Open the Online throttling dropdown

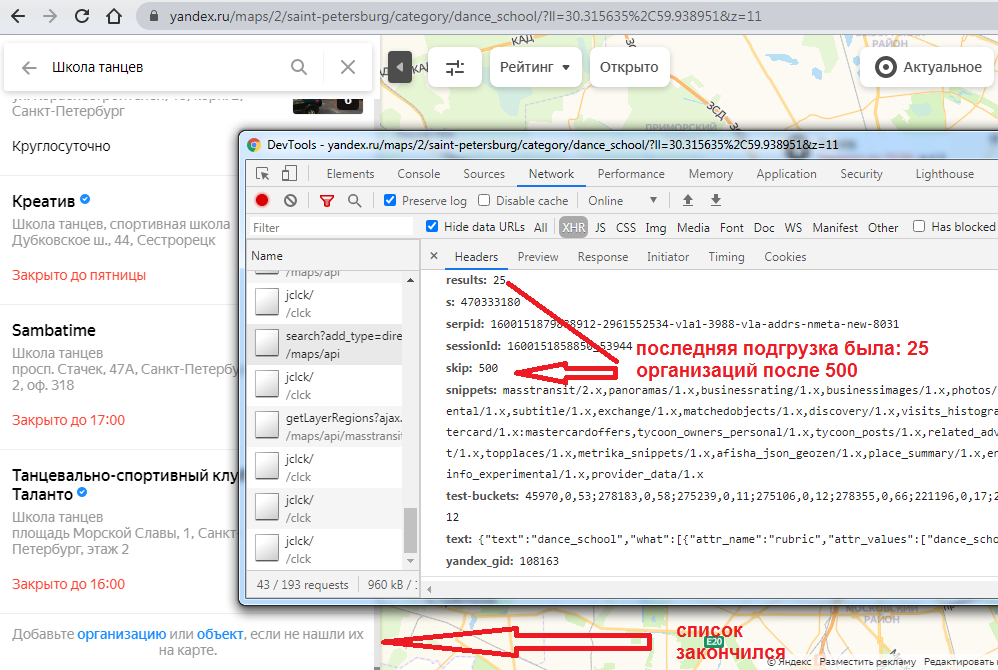pos(623,201)
